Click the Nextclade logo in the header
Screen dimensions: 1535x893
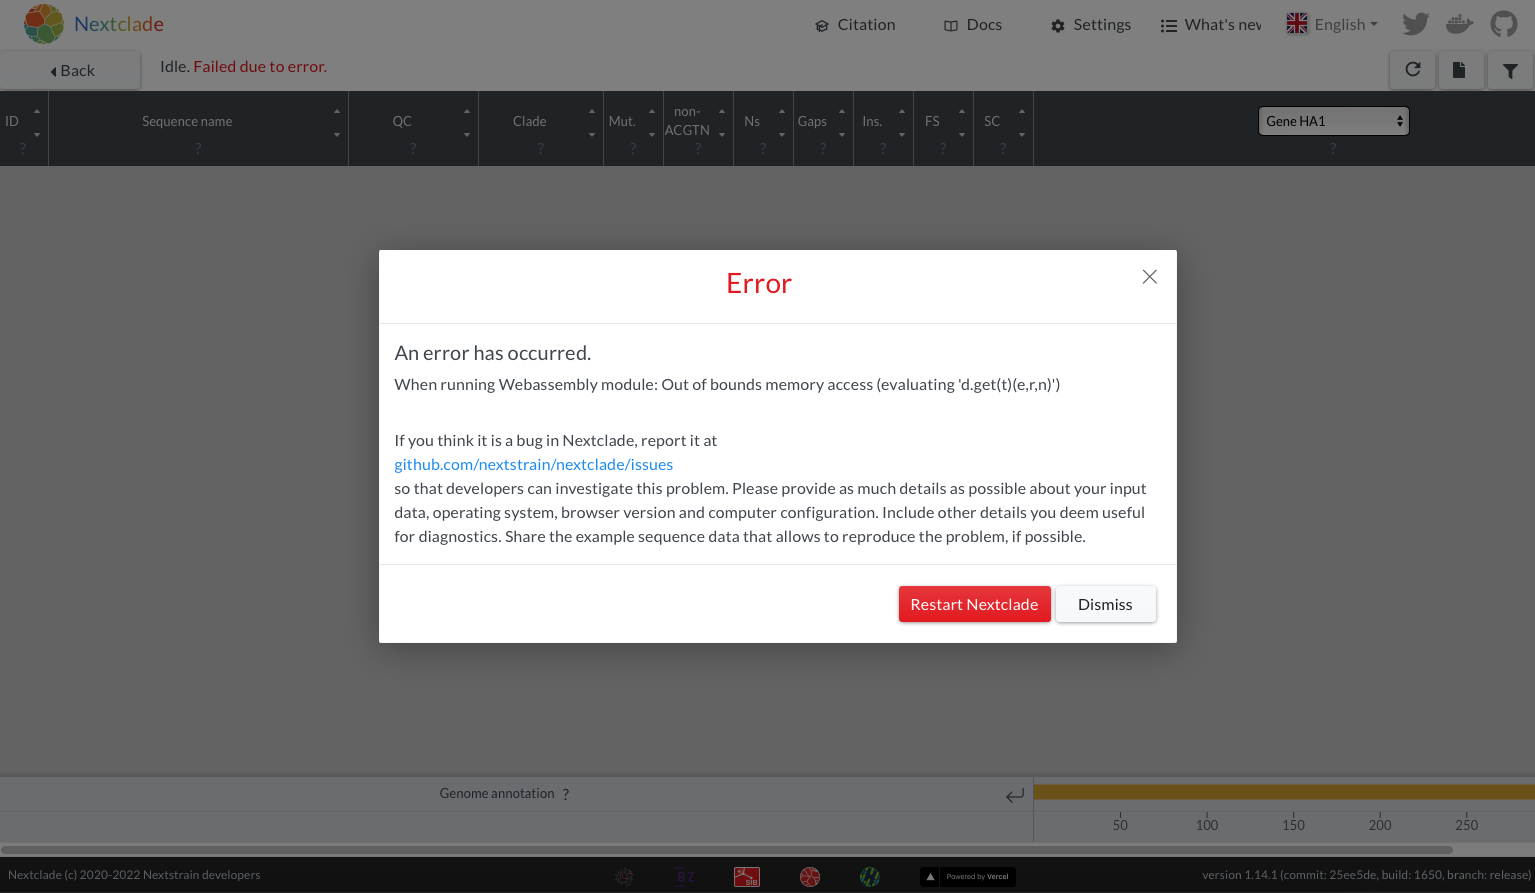tap(92, 23)
